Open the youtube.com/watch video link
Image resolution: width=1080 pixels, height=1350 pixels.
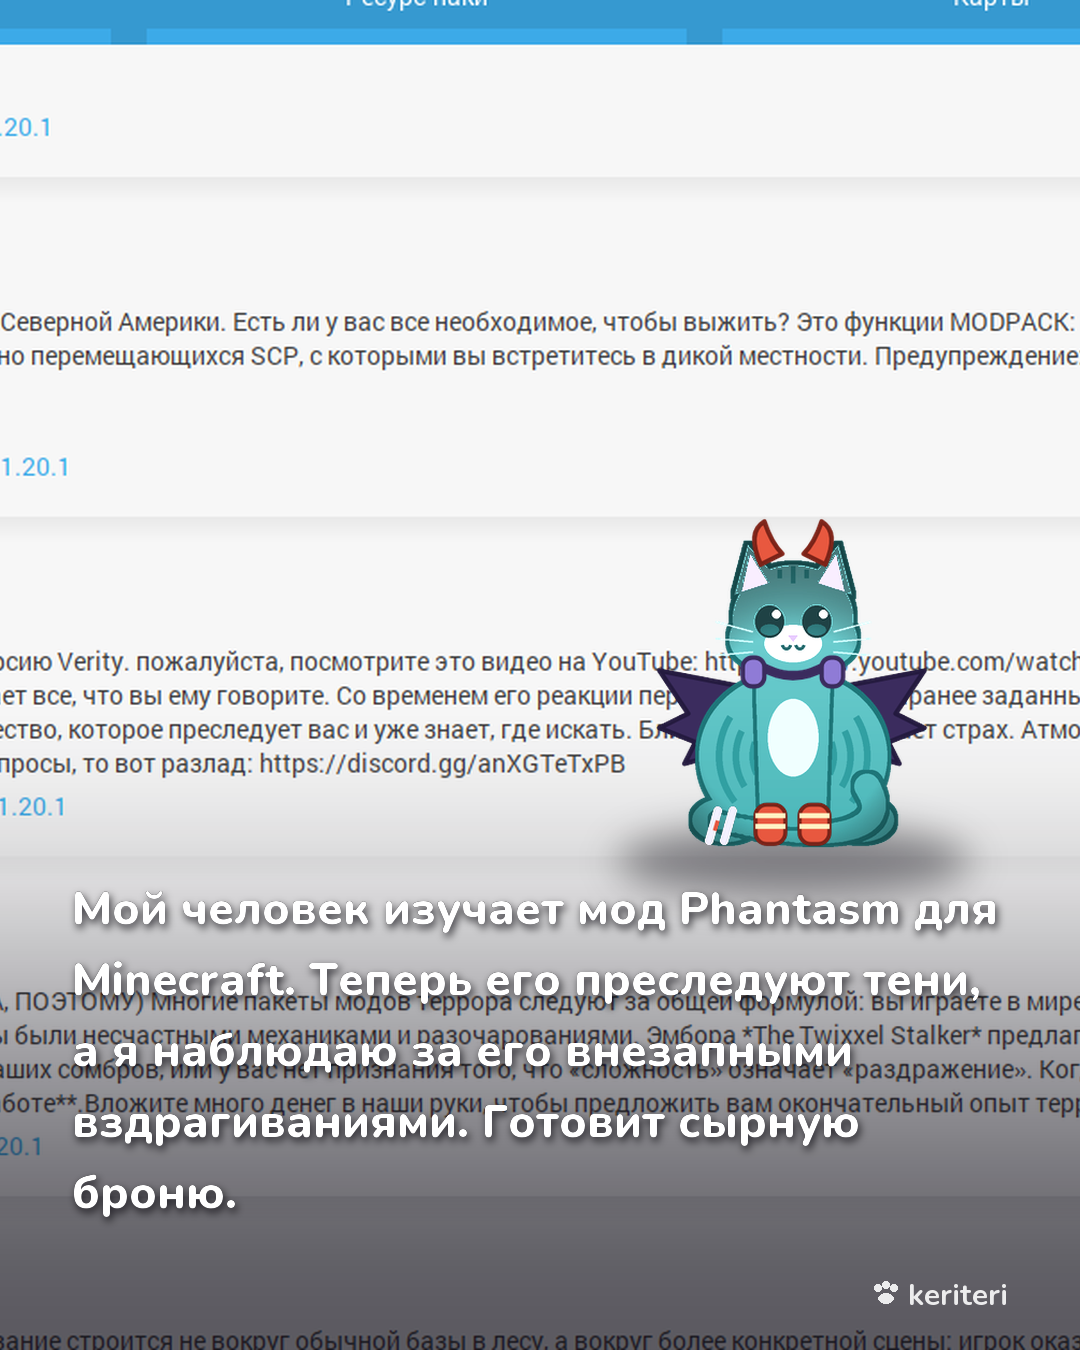[x=970, y=662]
